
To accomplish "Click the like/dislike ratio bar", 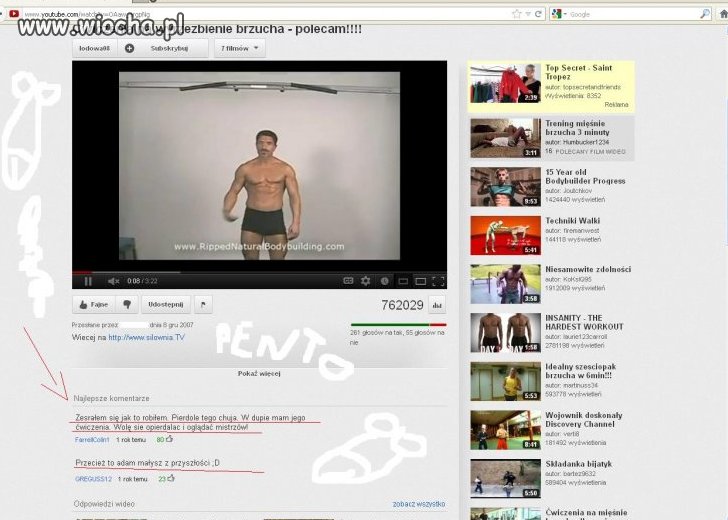I will pos(398,325).
